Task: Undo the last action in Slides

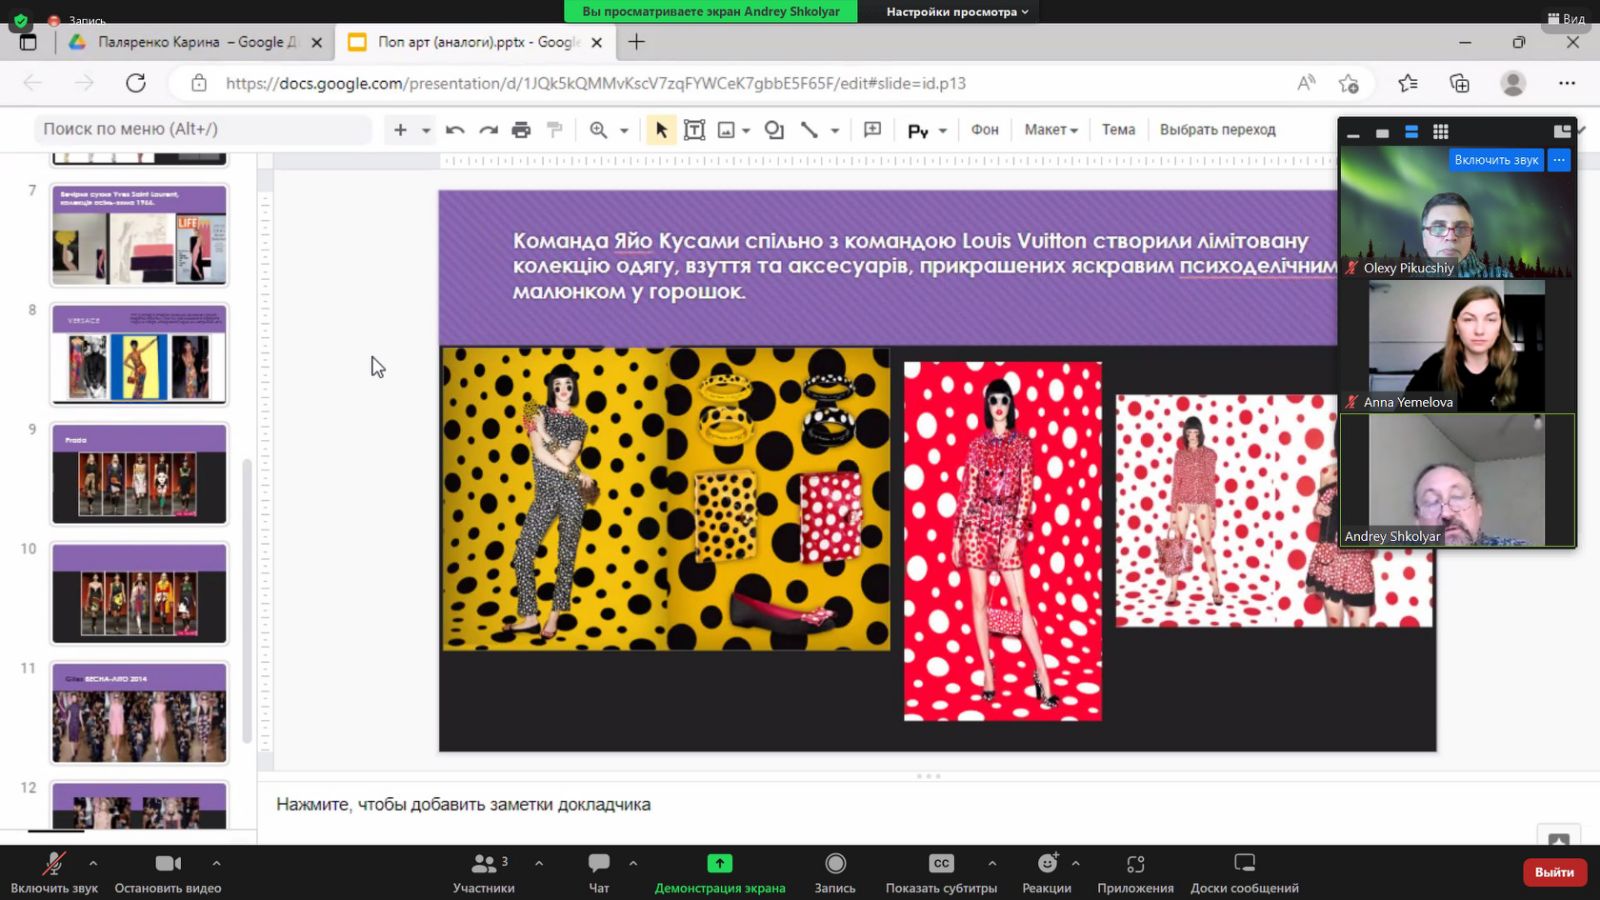Action: (455, 130)
